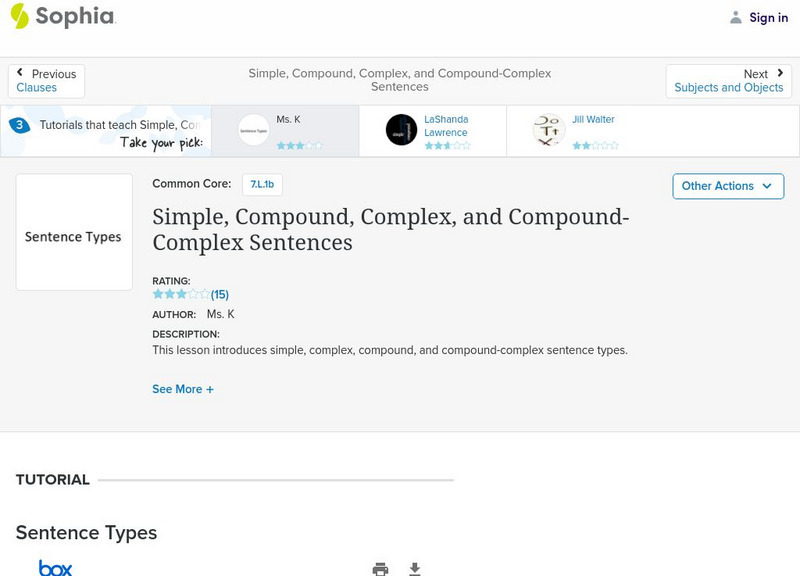Expand the See More section
Viewport: 800px width, 576px height.
tap(182, 389)
